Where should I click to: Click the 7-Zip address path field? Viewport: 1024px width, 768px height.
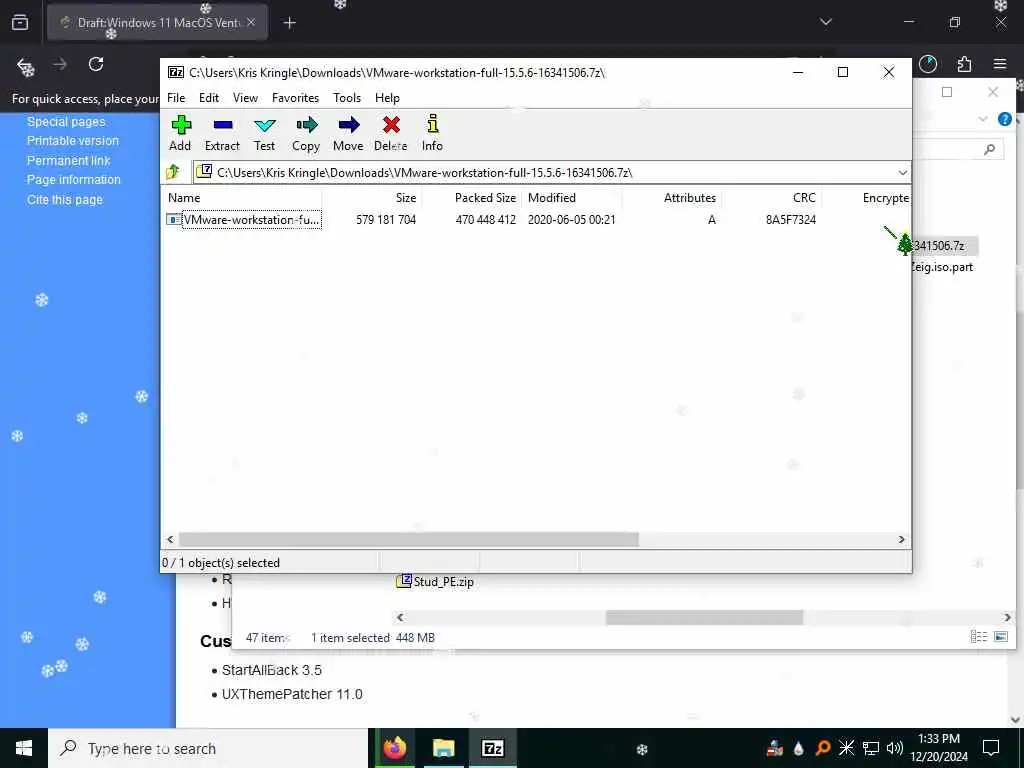(545, 172)
